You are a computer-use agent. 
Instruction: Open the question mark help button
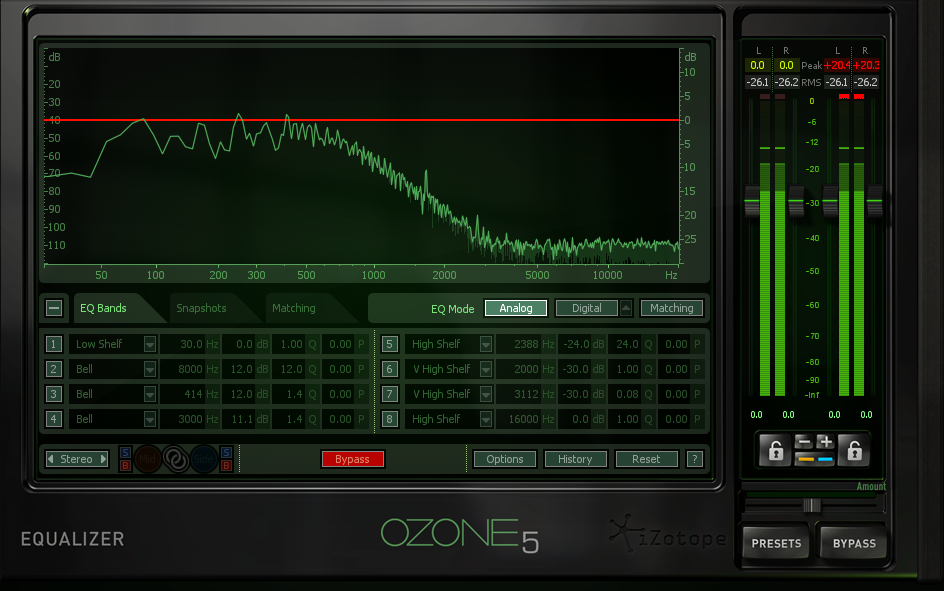pos(694,459)
